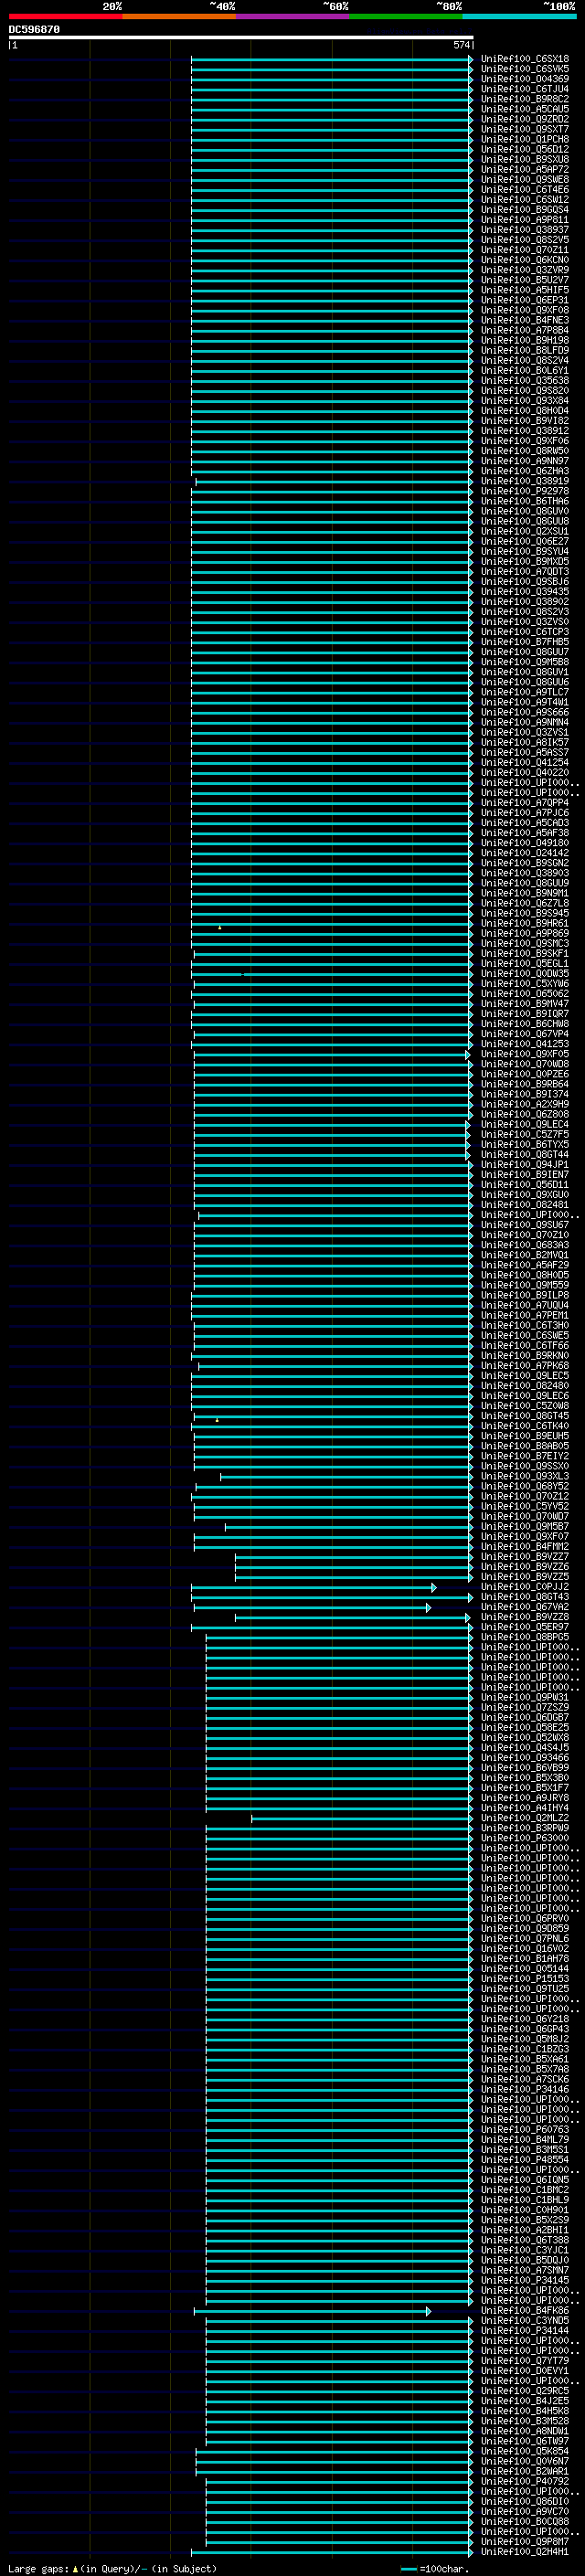
Task: Click the UniRef100_Q56D12 label
Action: pos(525,149)
